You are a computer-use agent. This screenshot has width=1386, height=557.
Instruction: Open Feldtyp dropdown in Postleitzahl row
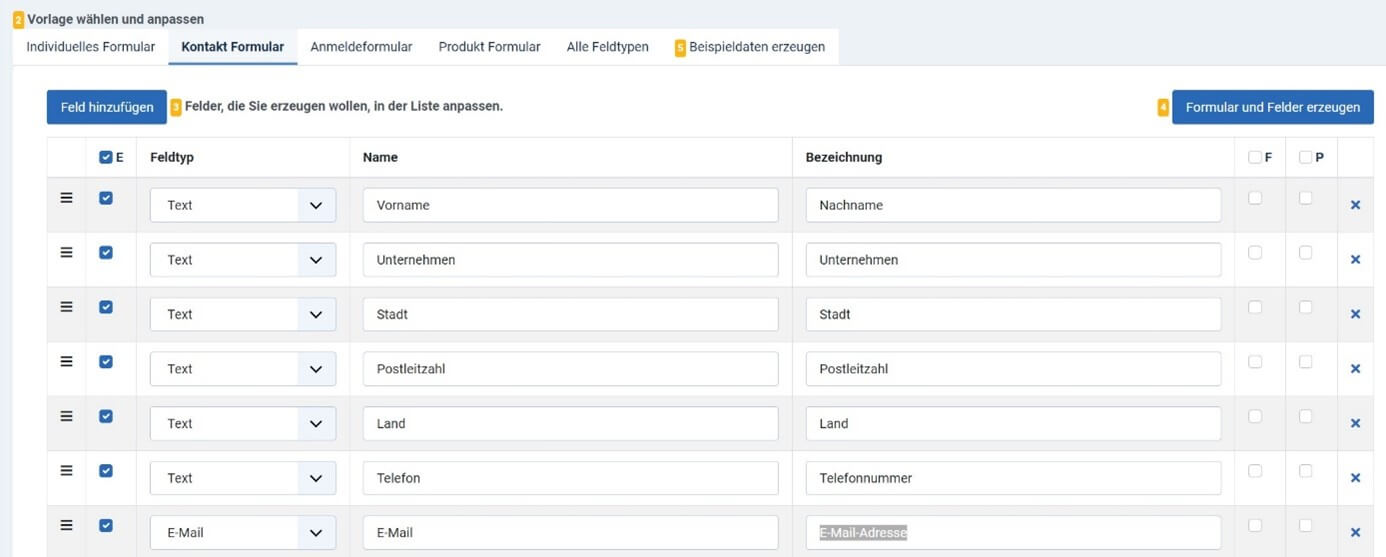coord(243,369)
